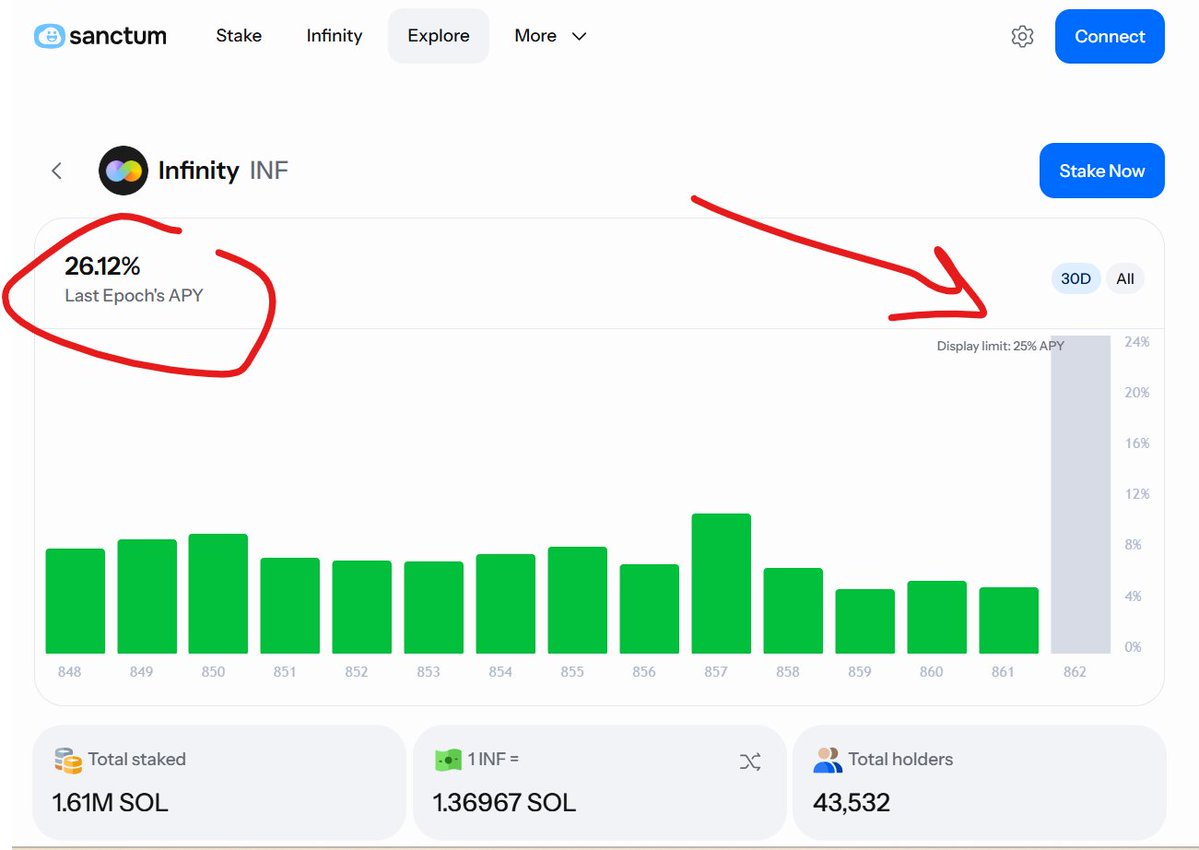Click the epoch 856 green bar

coord(649,608)
